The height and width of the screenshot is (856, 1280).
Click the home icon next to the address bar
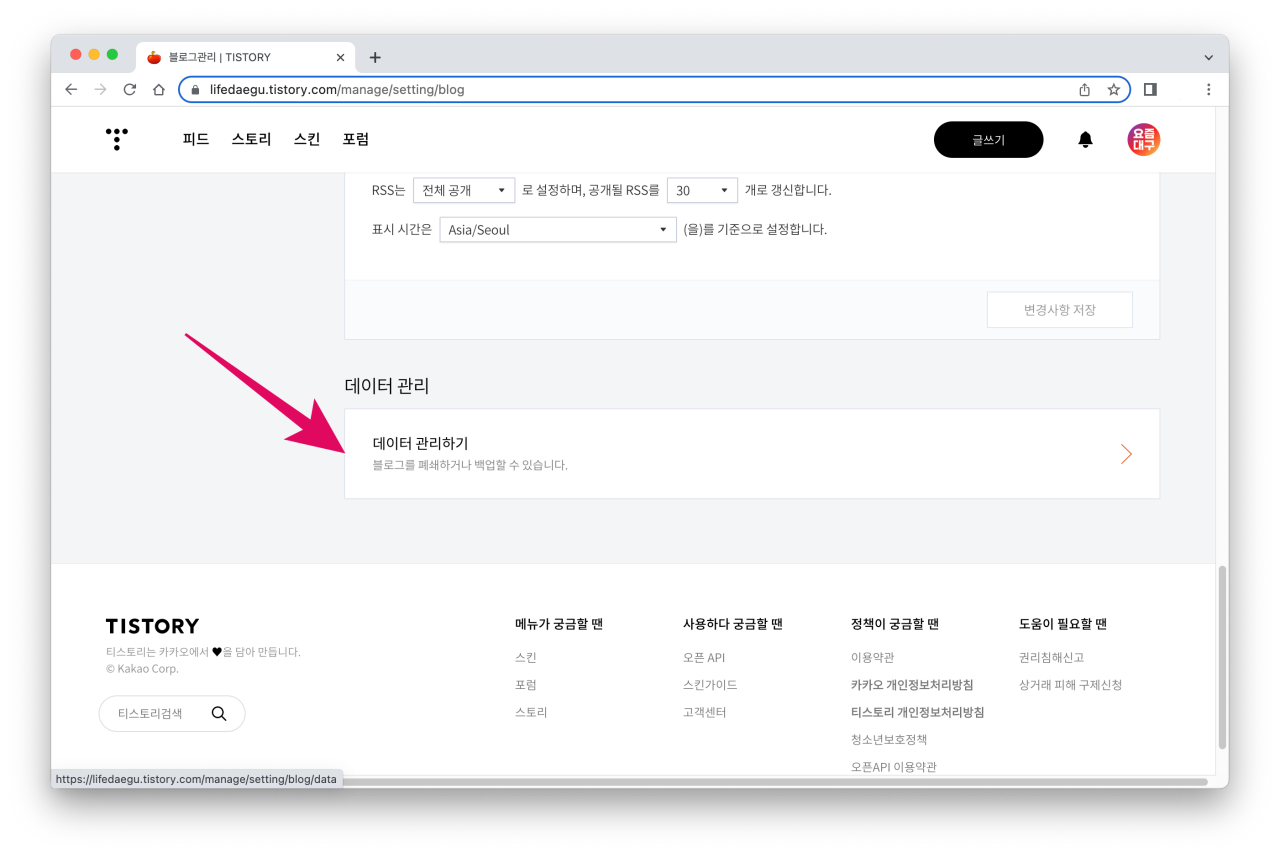pyautogui.click(x=159, y=89)
